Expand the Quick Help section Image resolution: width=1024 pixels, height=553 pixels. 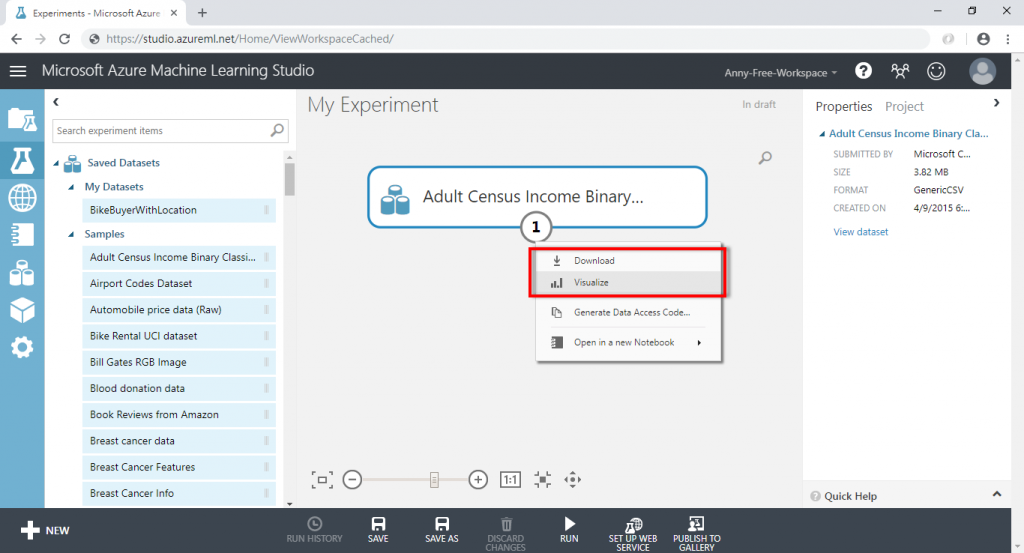(x=997, y=494)
